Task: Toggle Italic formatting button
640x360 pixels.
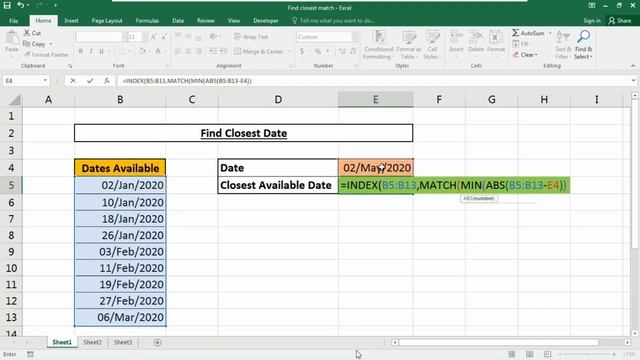Action: 91,51
